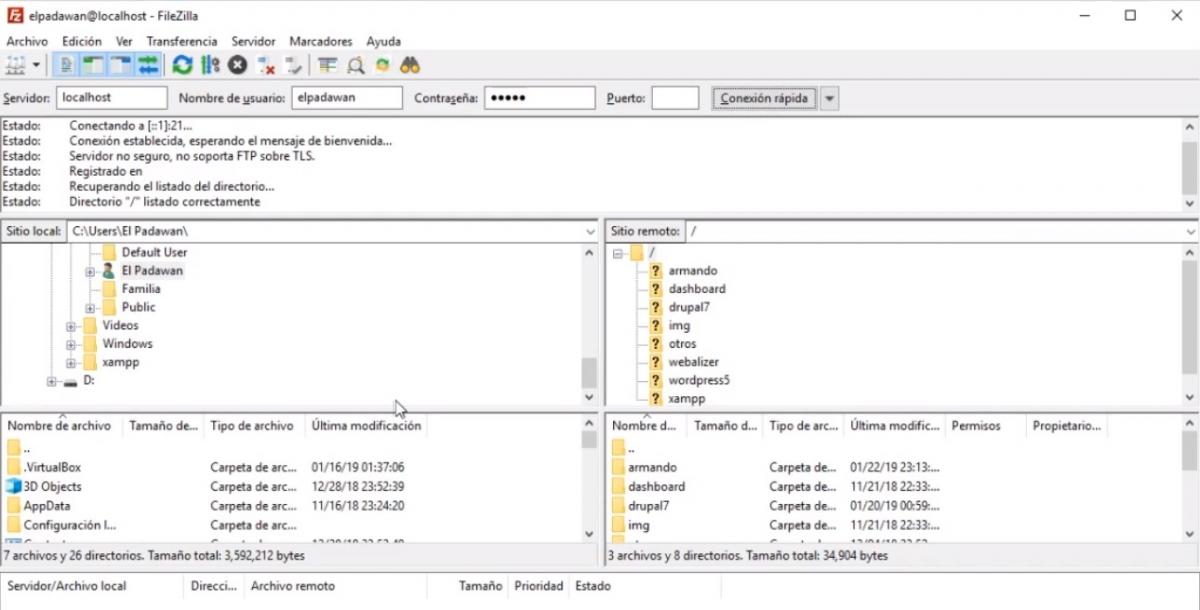Focus the Contraseña password field

tap(540, 98)
